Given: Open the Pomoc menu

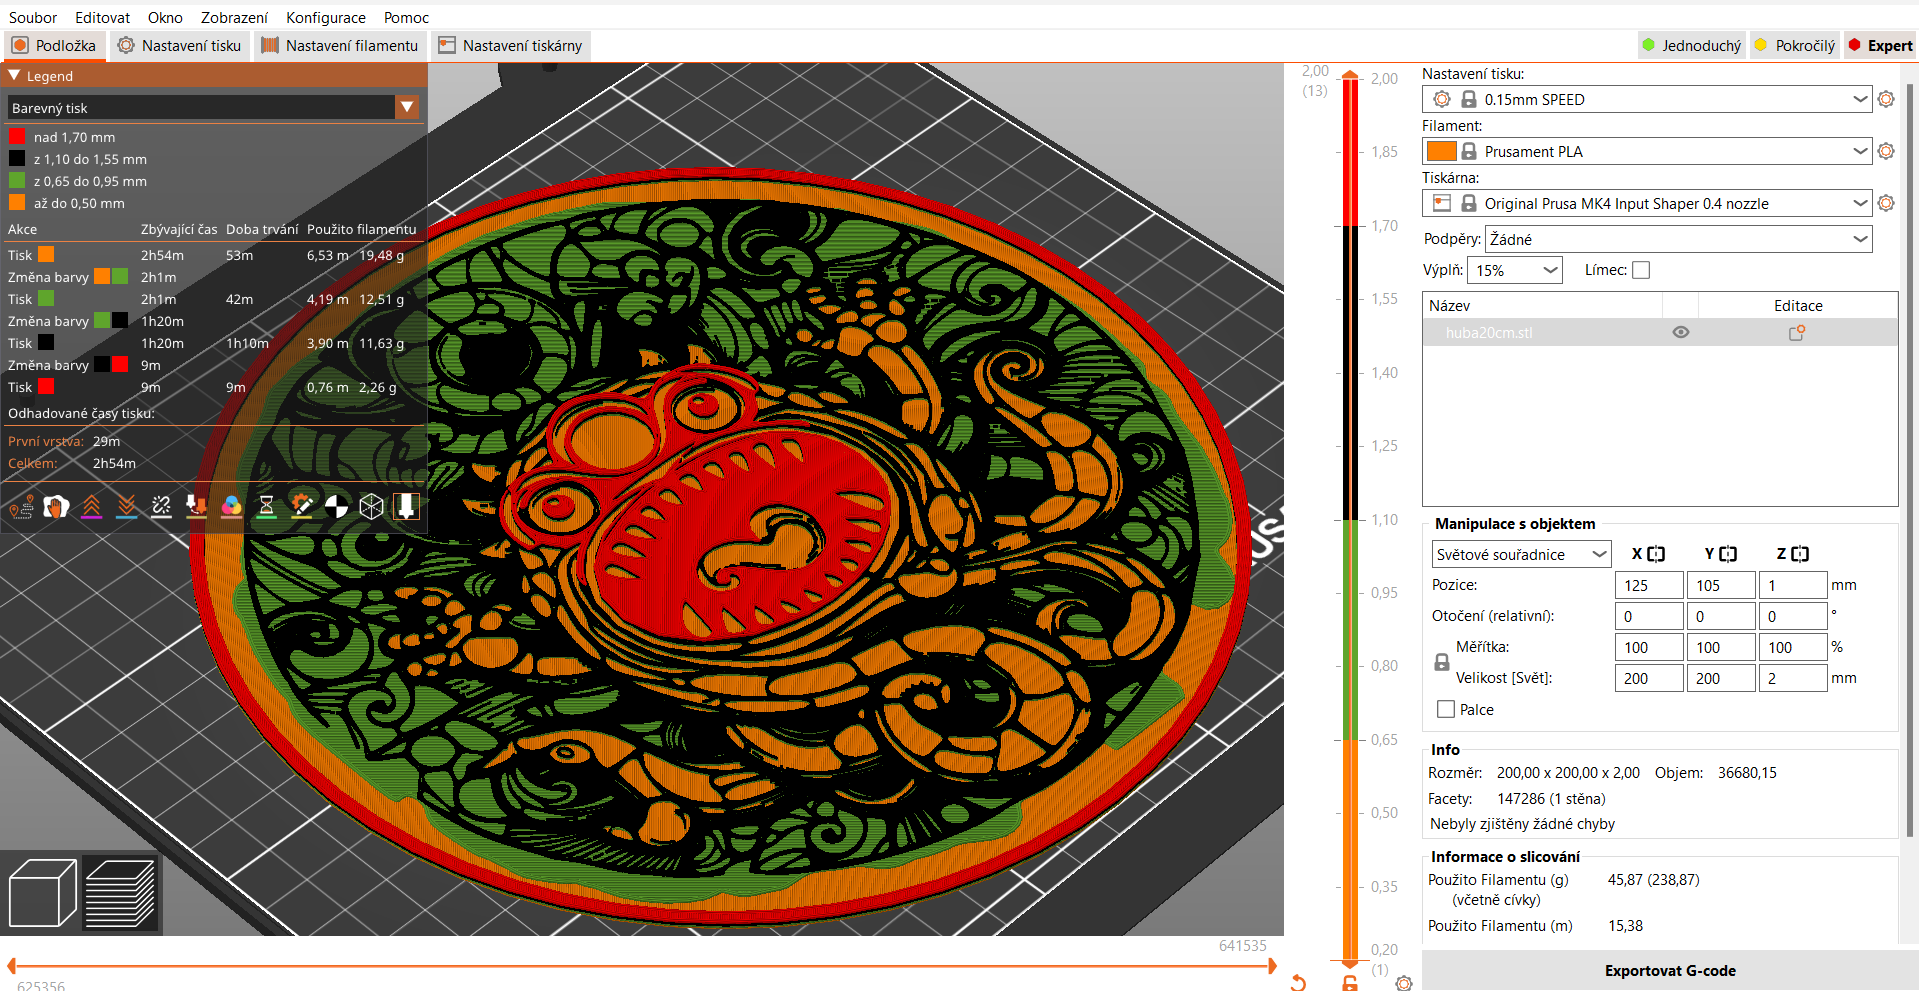Looking at the screenshot, I should pyautogui.click(x=406, y=17).
